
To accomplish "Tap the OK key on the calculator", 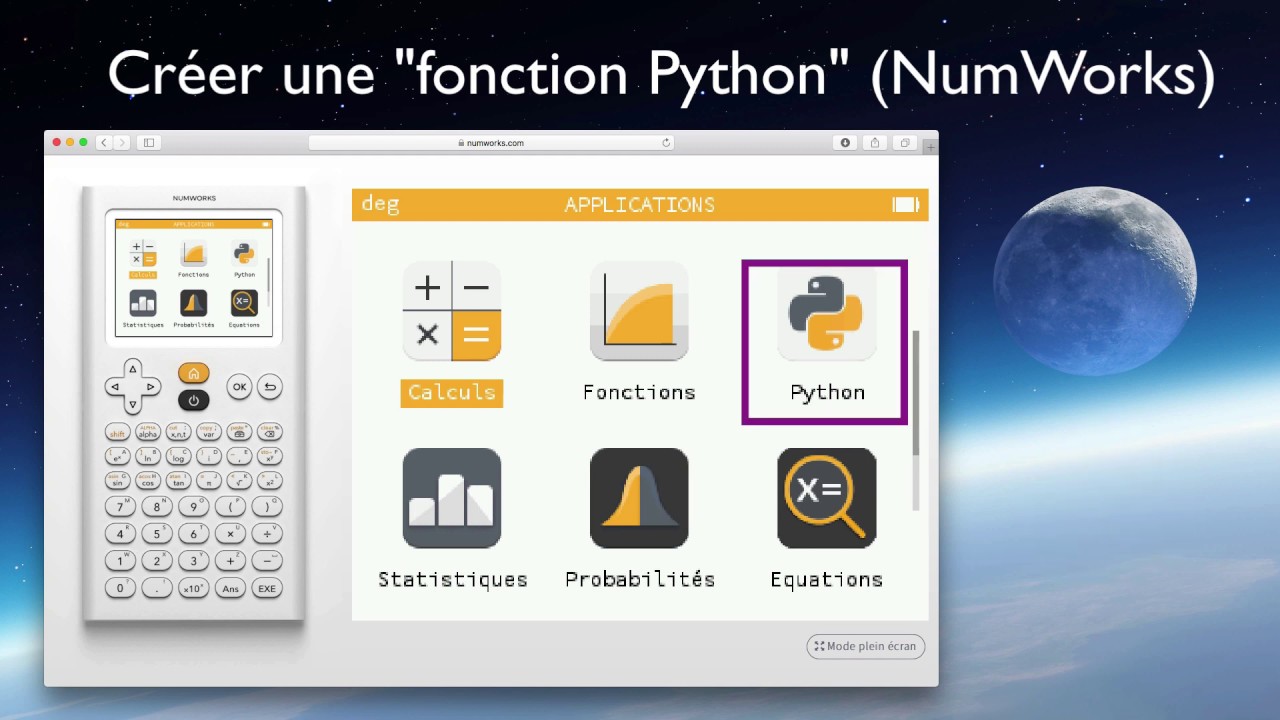I will pos(239,387).
